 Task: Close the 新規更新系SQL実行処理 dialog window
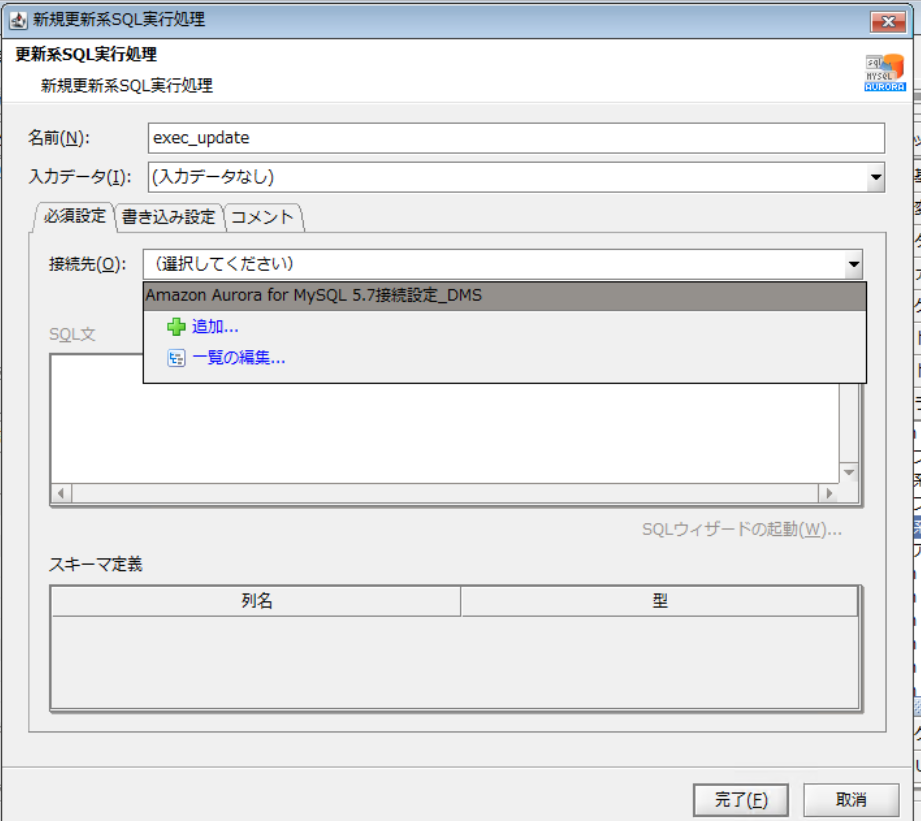(886, 21)
